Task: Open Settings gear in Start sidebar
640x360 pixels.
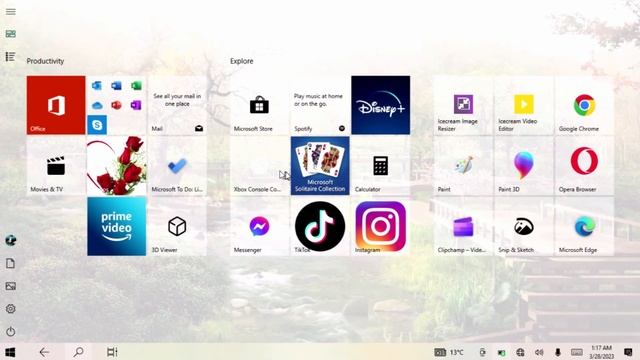Action: [11, 309]
